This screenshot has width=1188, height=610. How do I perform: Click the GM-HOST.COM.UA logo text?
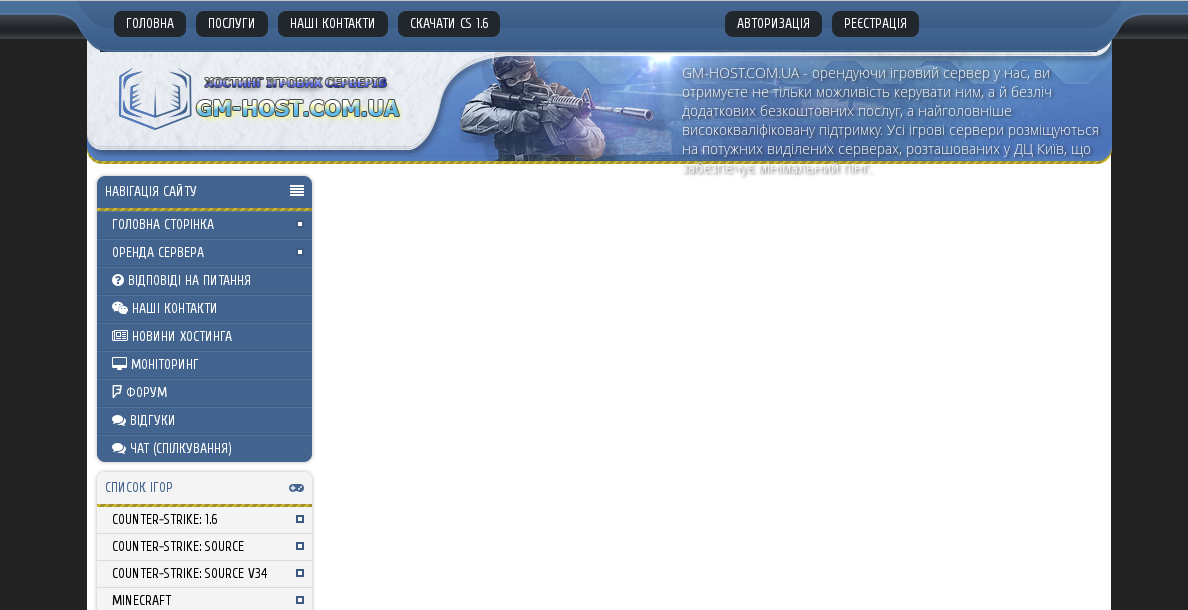297,108
